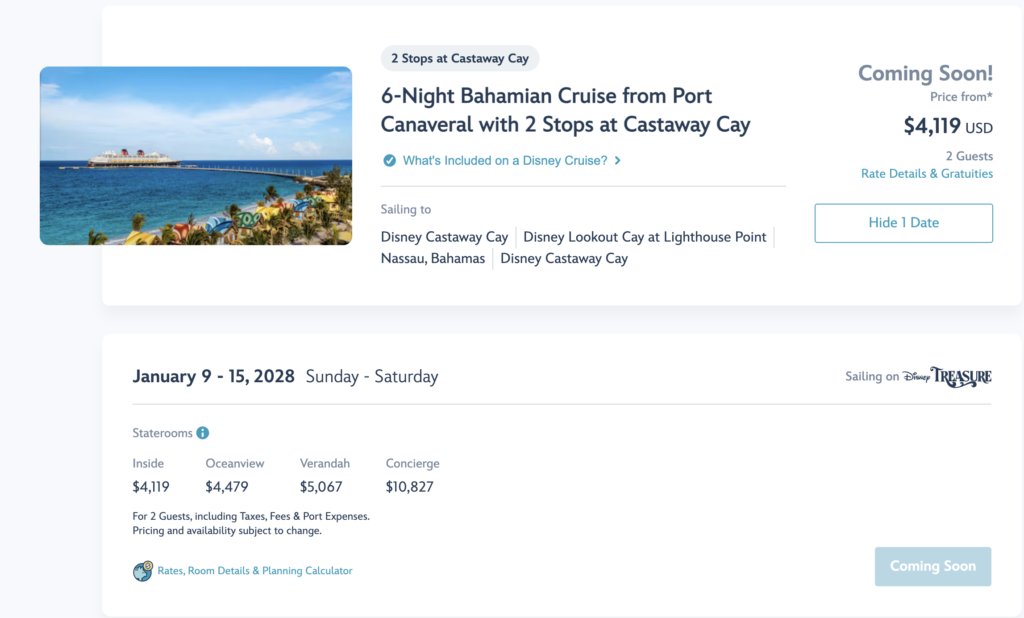Click the January 9 - 15, 2028 date heading
The image size is (1024, 618).
(x=214, y=377)
